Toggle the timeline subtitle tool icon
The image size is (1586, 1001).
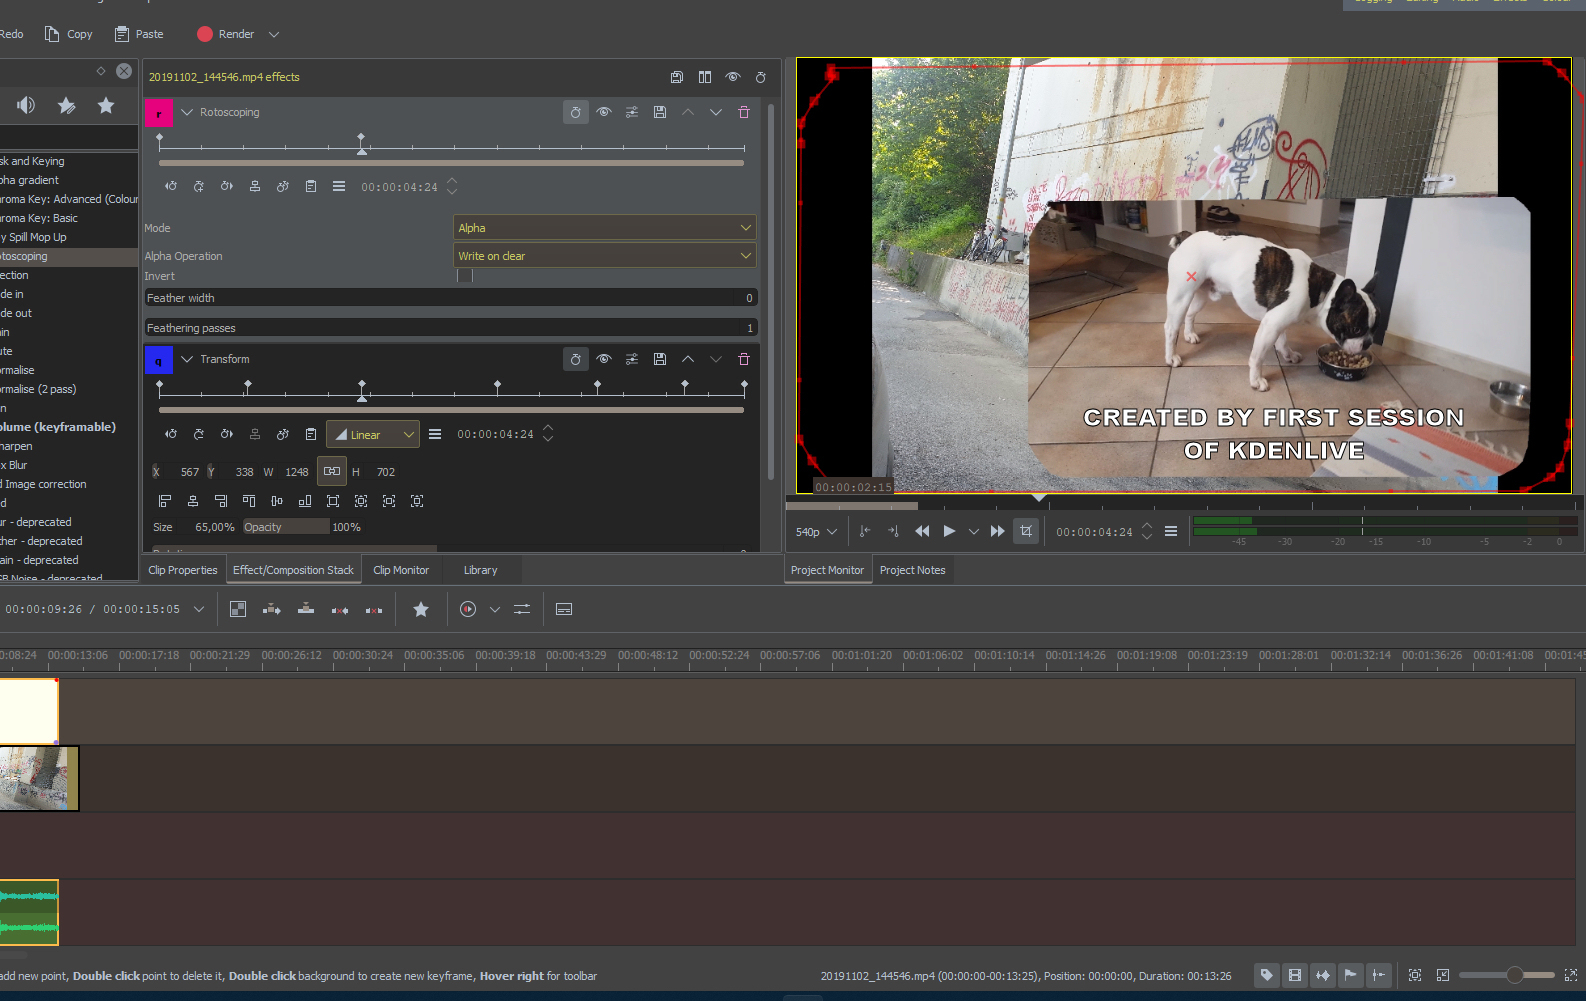click(x=564, y=609)
